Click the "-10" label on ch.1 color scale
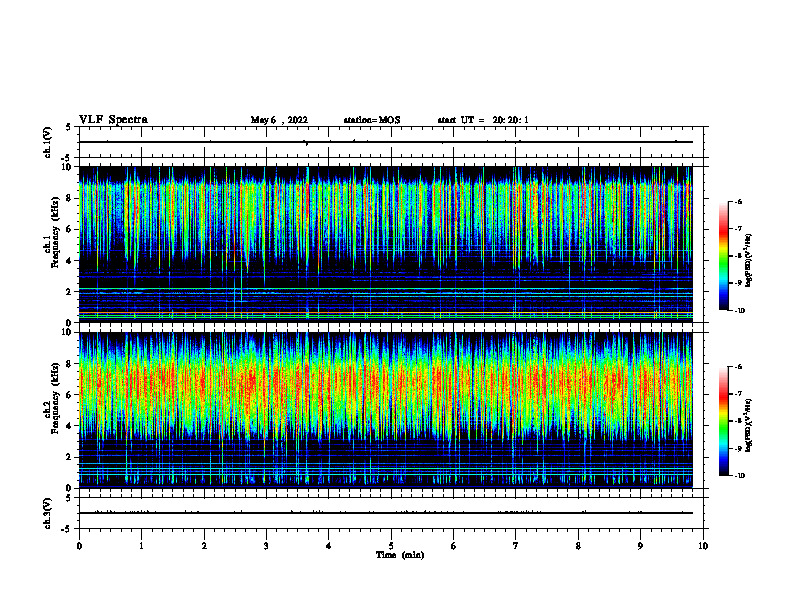Viewport: 792px width, 612px height. click(739, 311)
